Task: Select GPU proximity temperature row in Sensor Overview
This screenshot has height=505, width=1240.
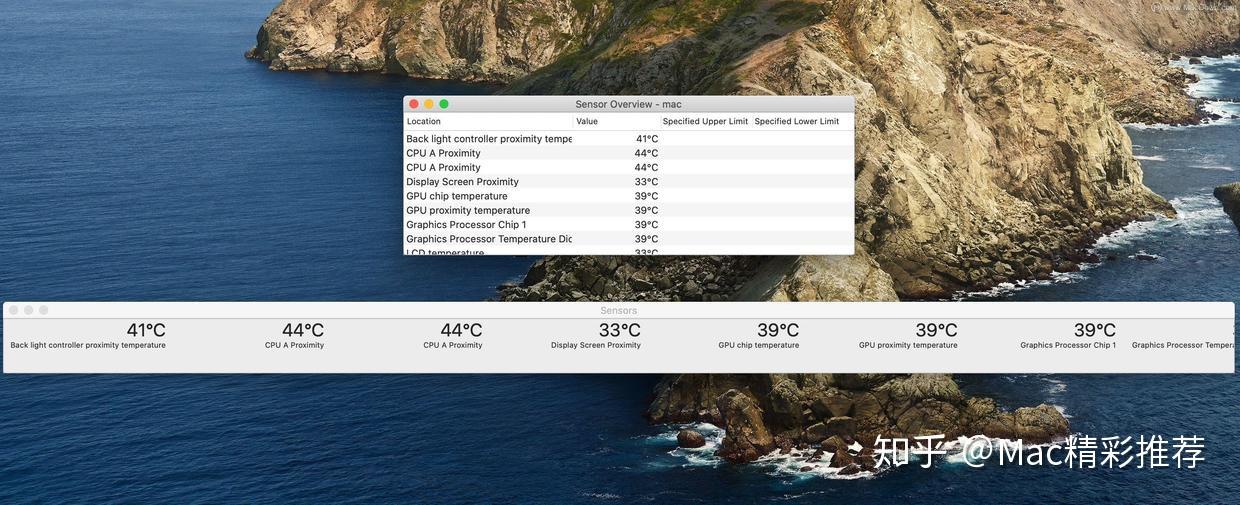Action: pos(629,210)
